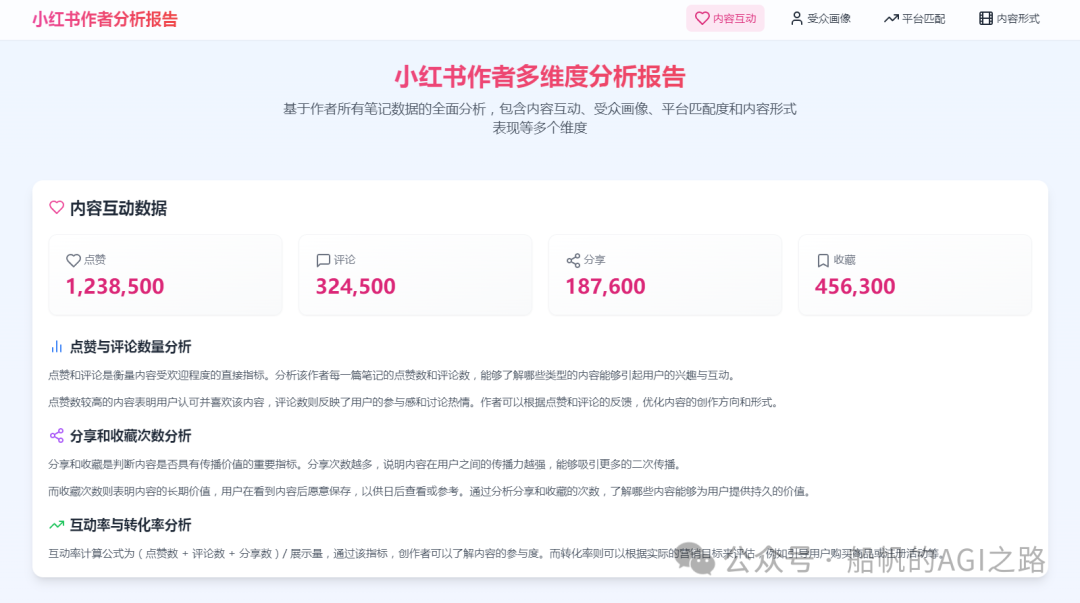Screen dimensions: 1080x603
Task: Click the paragraph starting 互动率计算公式为
Action: pyautogui.click(x=496, y=553)
